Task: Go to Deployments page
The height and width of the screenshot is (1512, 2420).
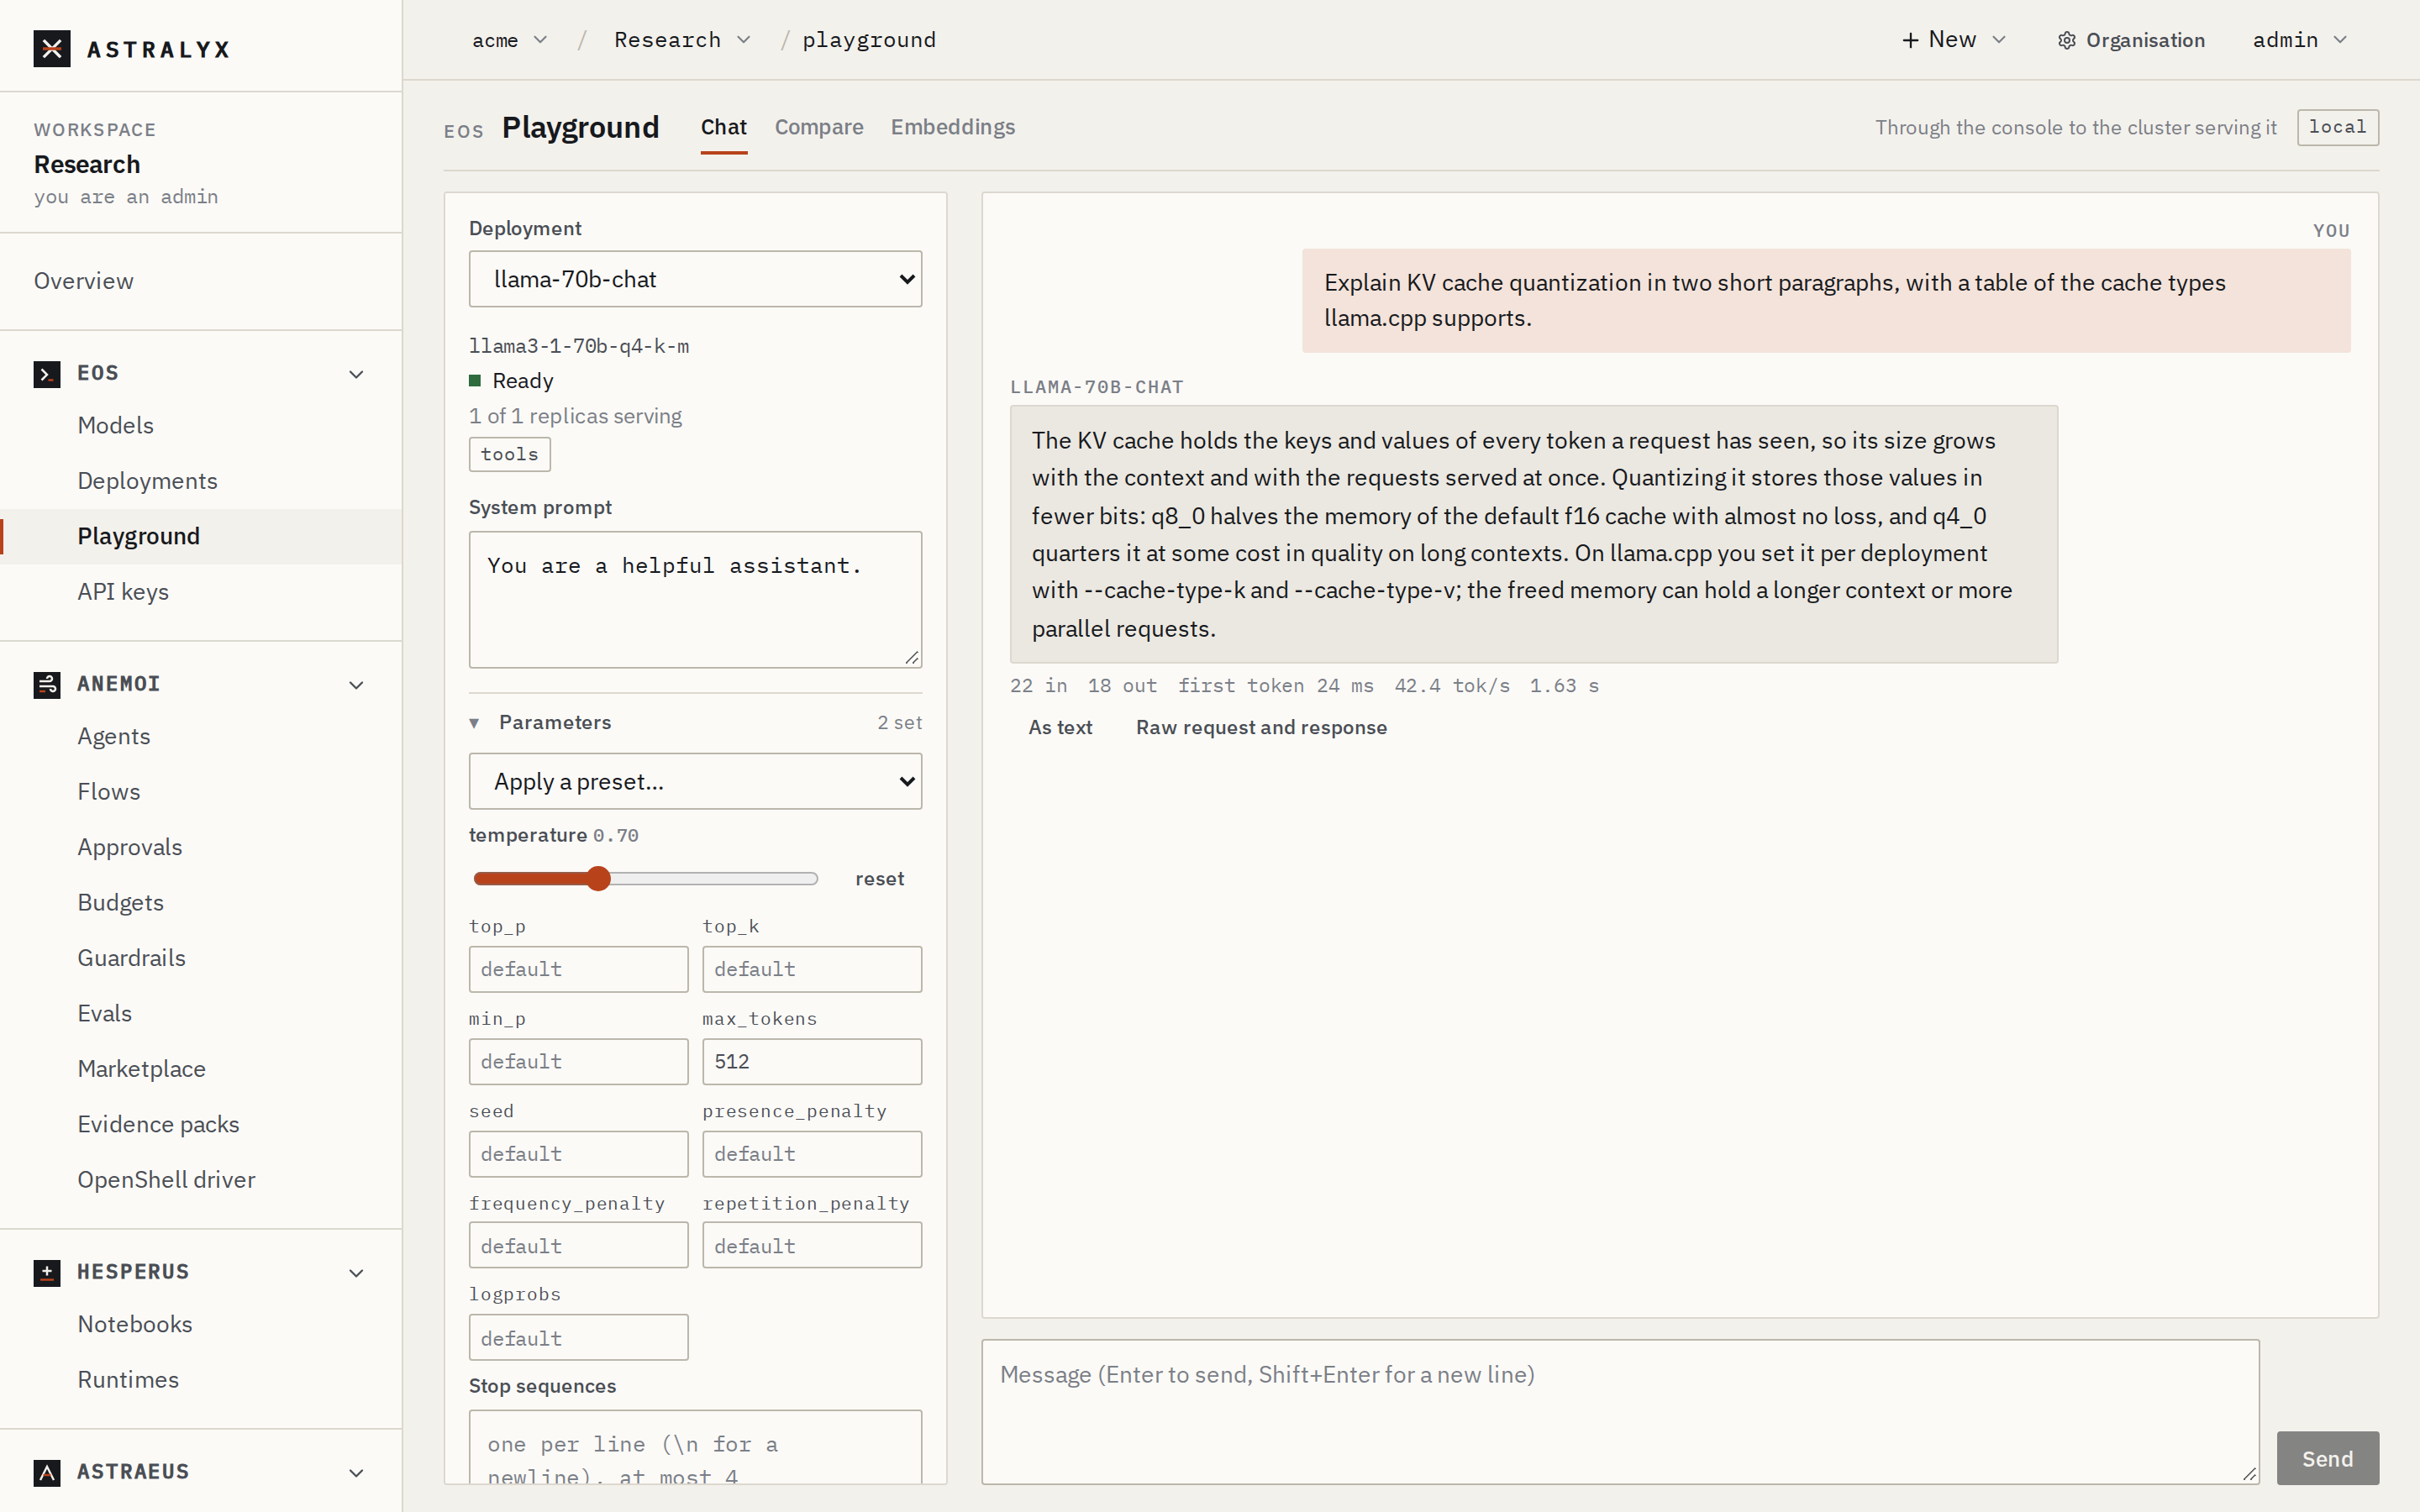Action: tap(148, 481)
